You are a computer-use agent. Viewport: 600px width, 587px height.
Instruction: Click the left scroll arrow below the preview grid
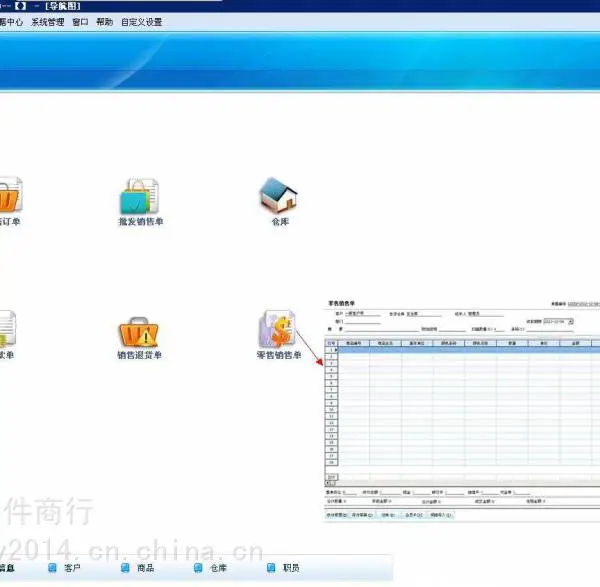[328, 483]
